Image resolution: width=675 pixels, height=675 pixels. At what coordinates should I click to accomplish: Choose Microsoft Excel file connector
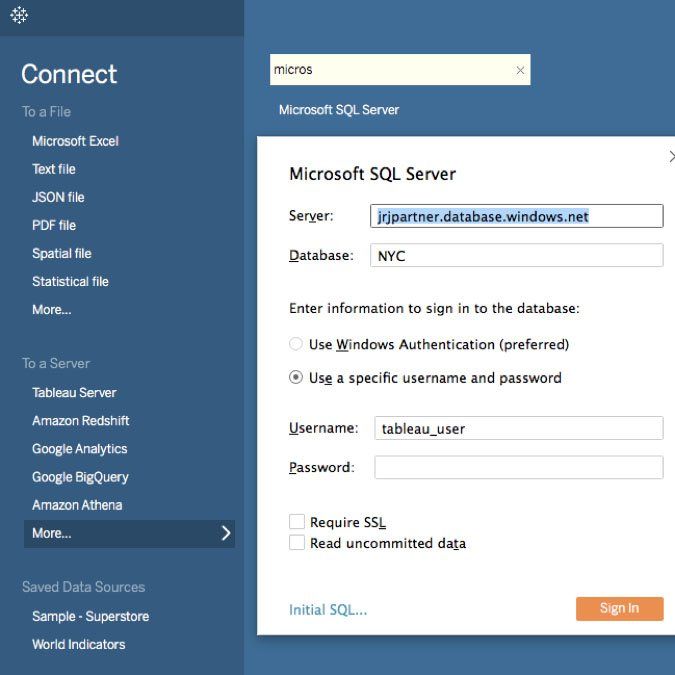[75, 141]
